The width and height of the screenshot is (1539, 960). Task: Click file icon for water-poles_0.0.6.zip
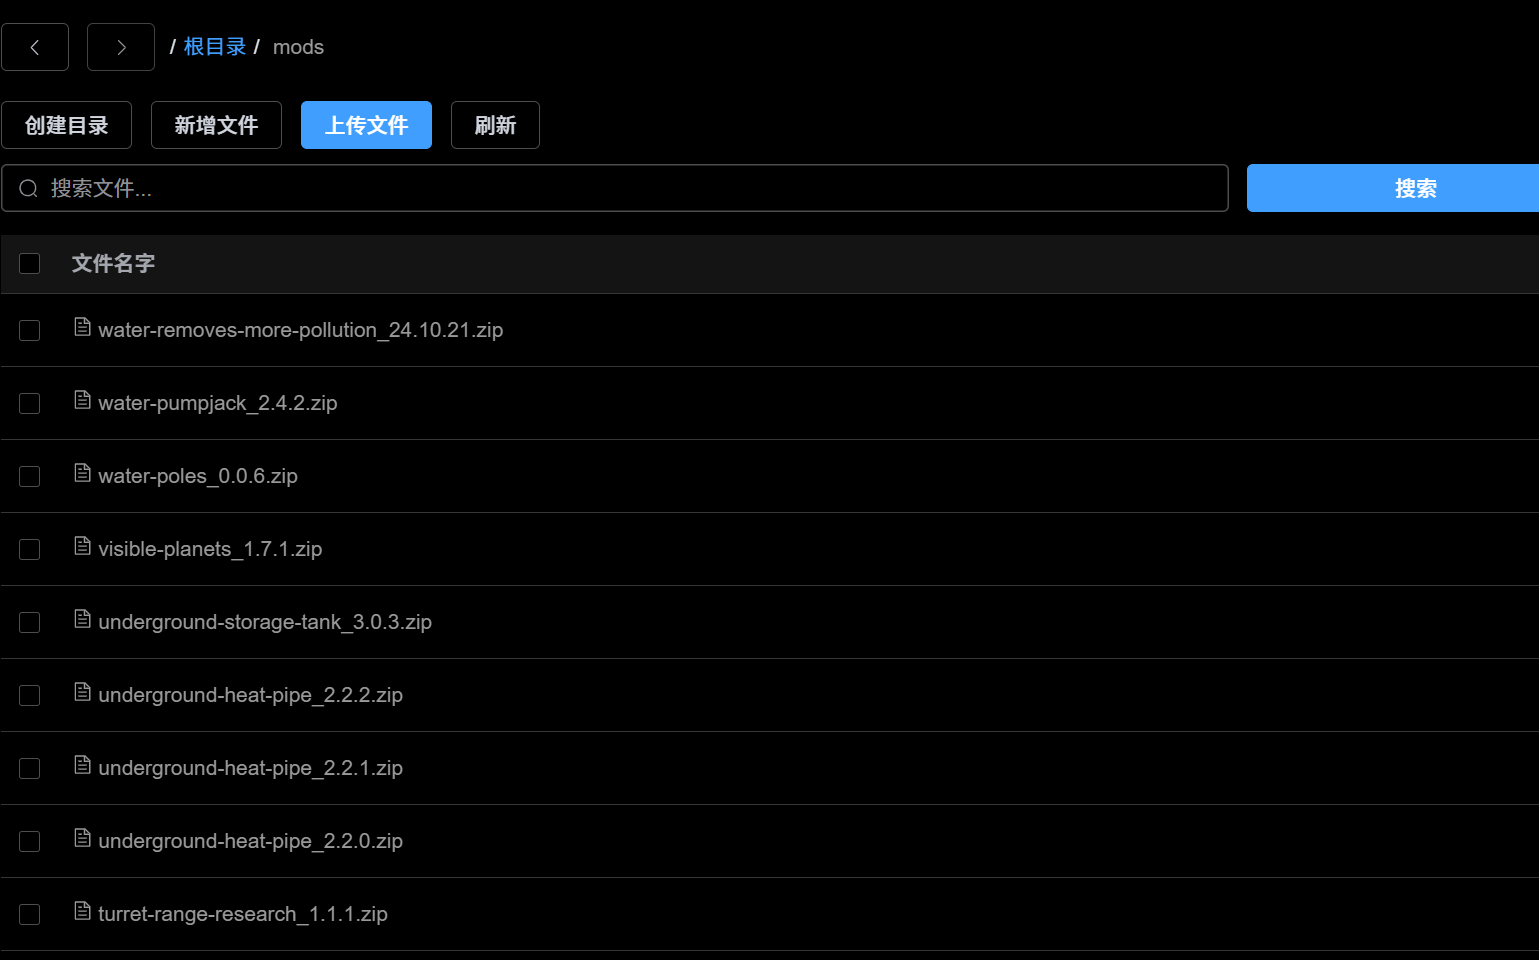(83, 474)
